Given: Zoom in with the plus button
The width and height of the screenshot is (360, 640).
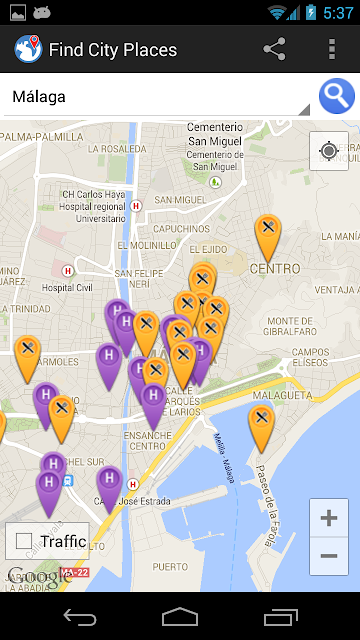Looking at the screenshot, I should coord(329,518).
